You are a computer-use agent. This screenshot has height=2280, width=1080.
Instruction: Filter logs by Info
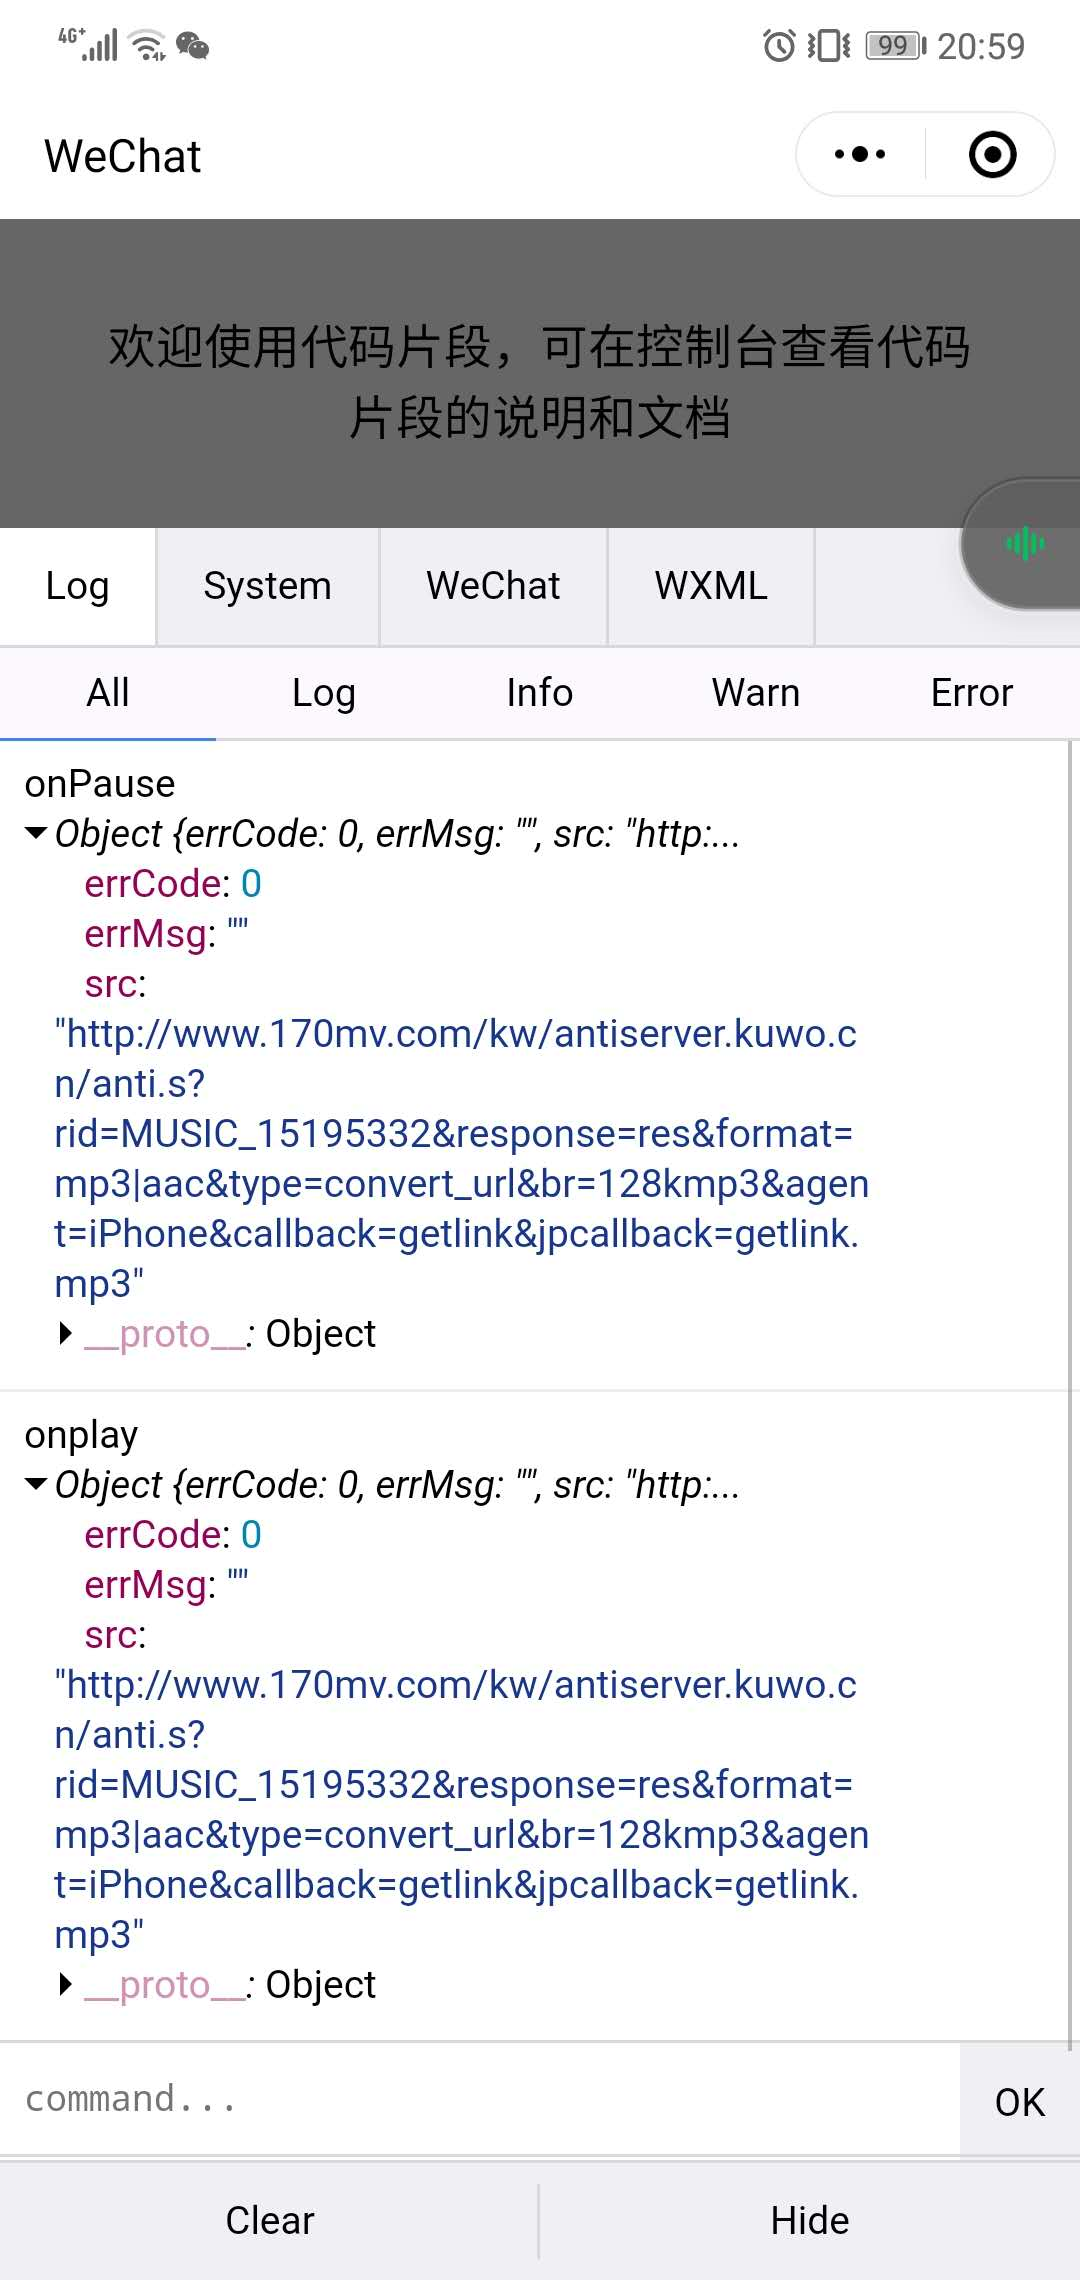[x=540, y=693]
